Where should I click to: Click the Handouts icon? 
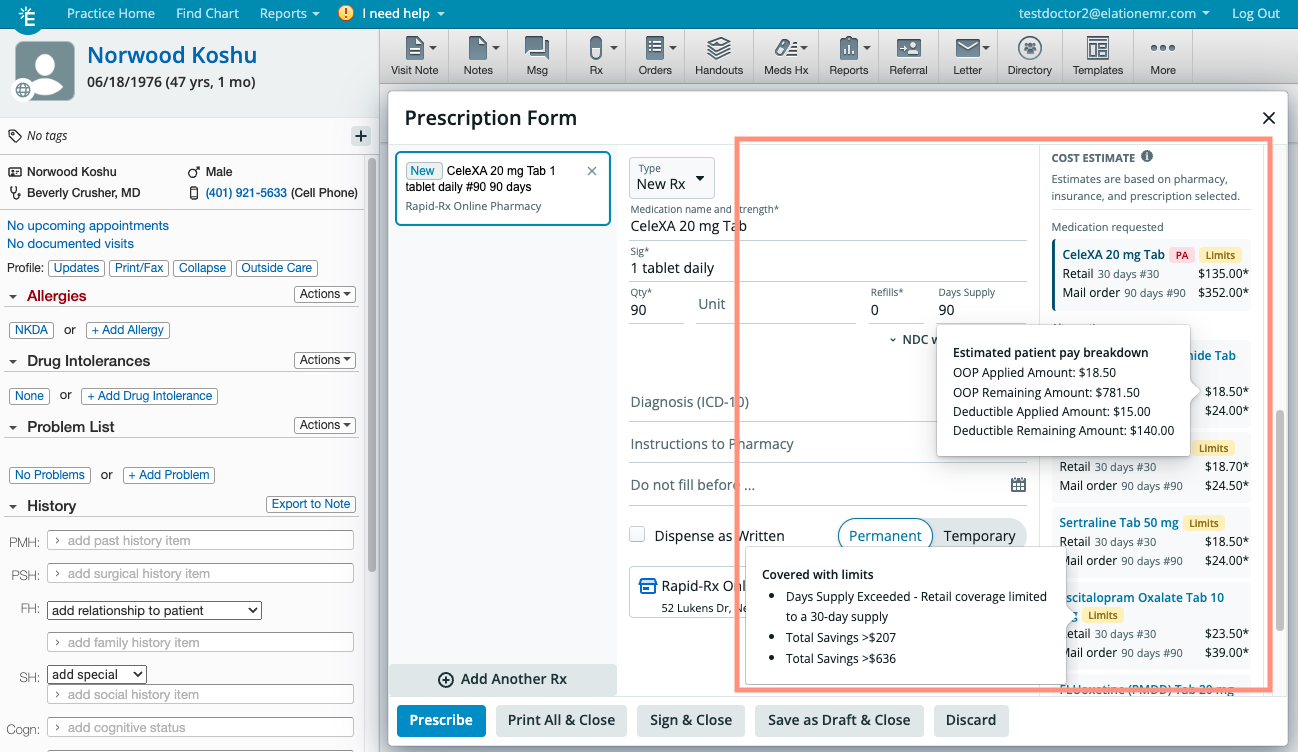pos(717,55)
